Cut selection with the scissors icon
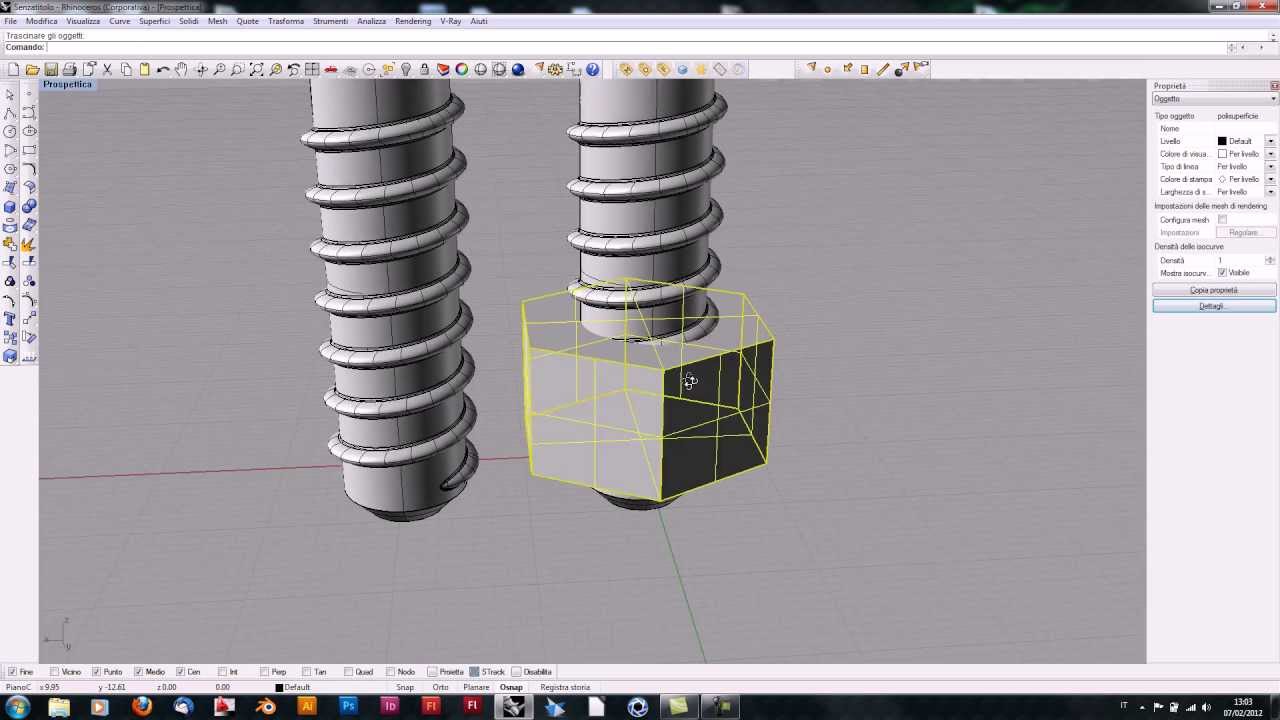The height and width of the screenshot is (720, 1280). click(x=108, y=70)
